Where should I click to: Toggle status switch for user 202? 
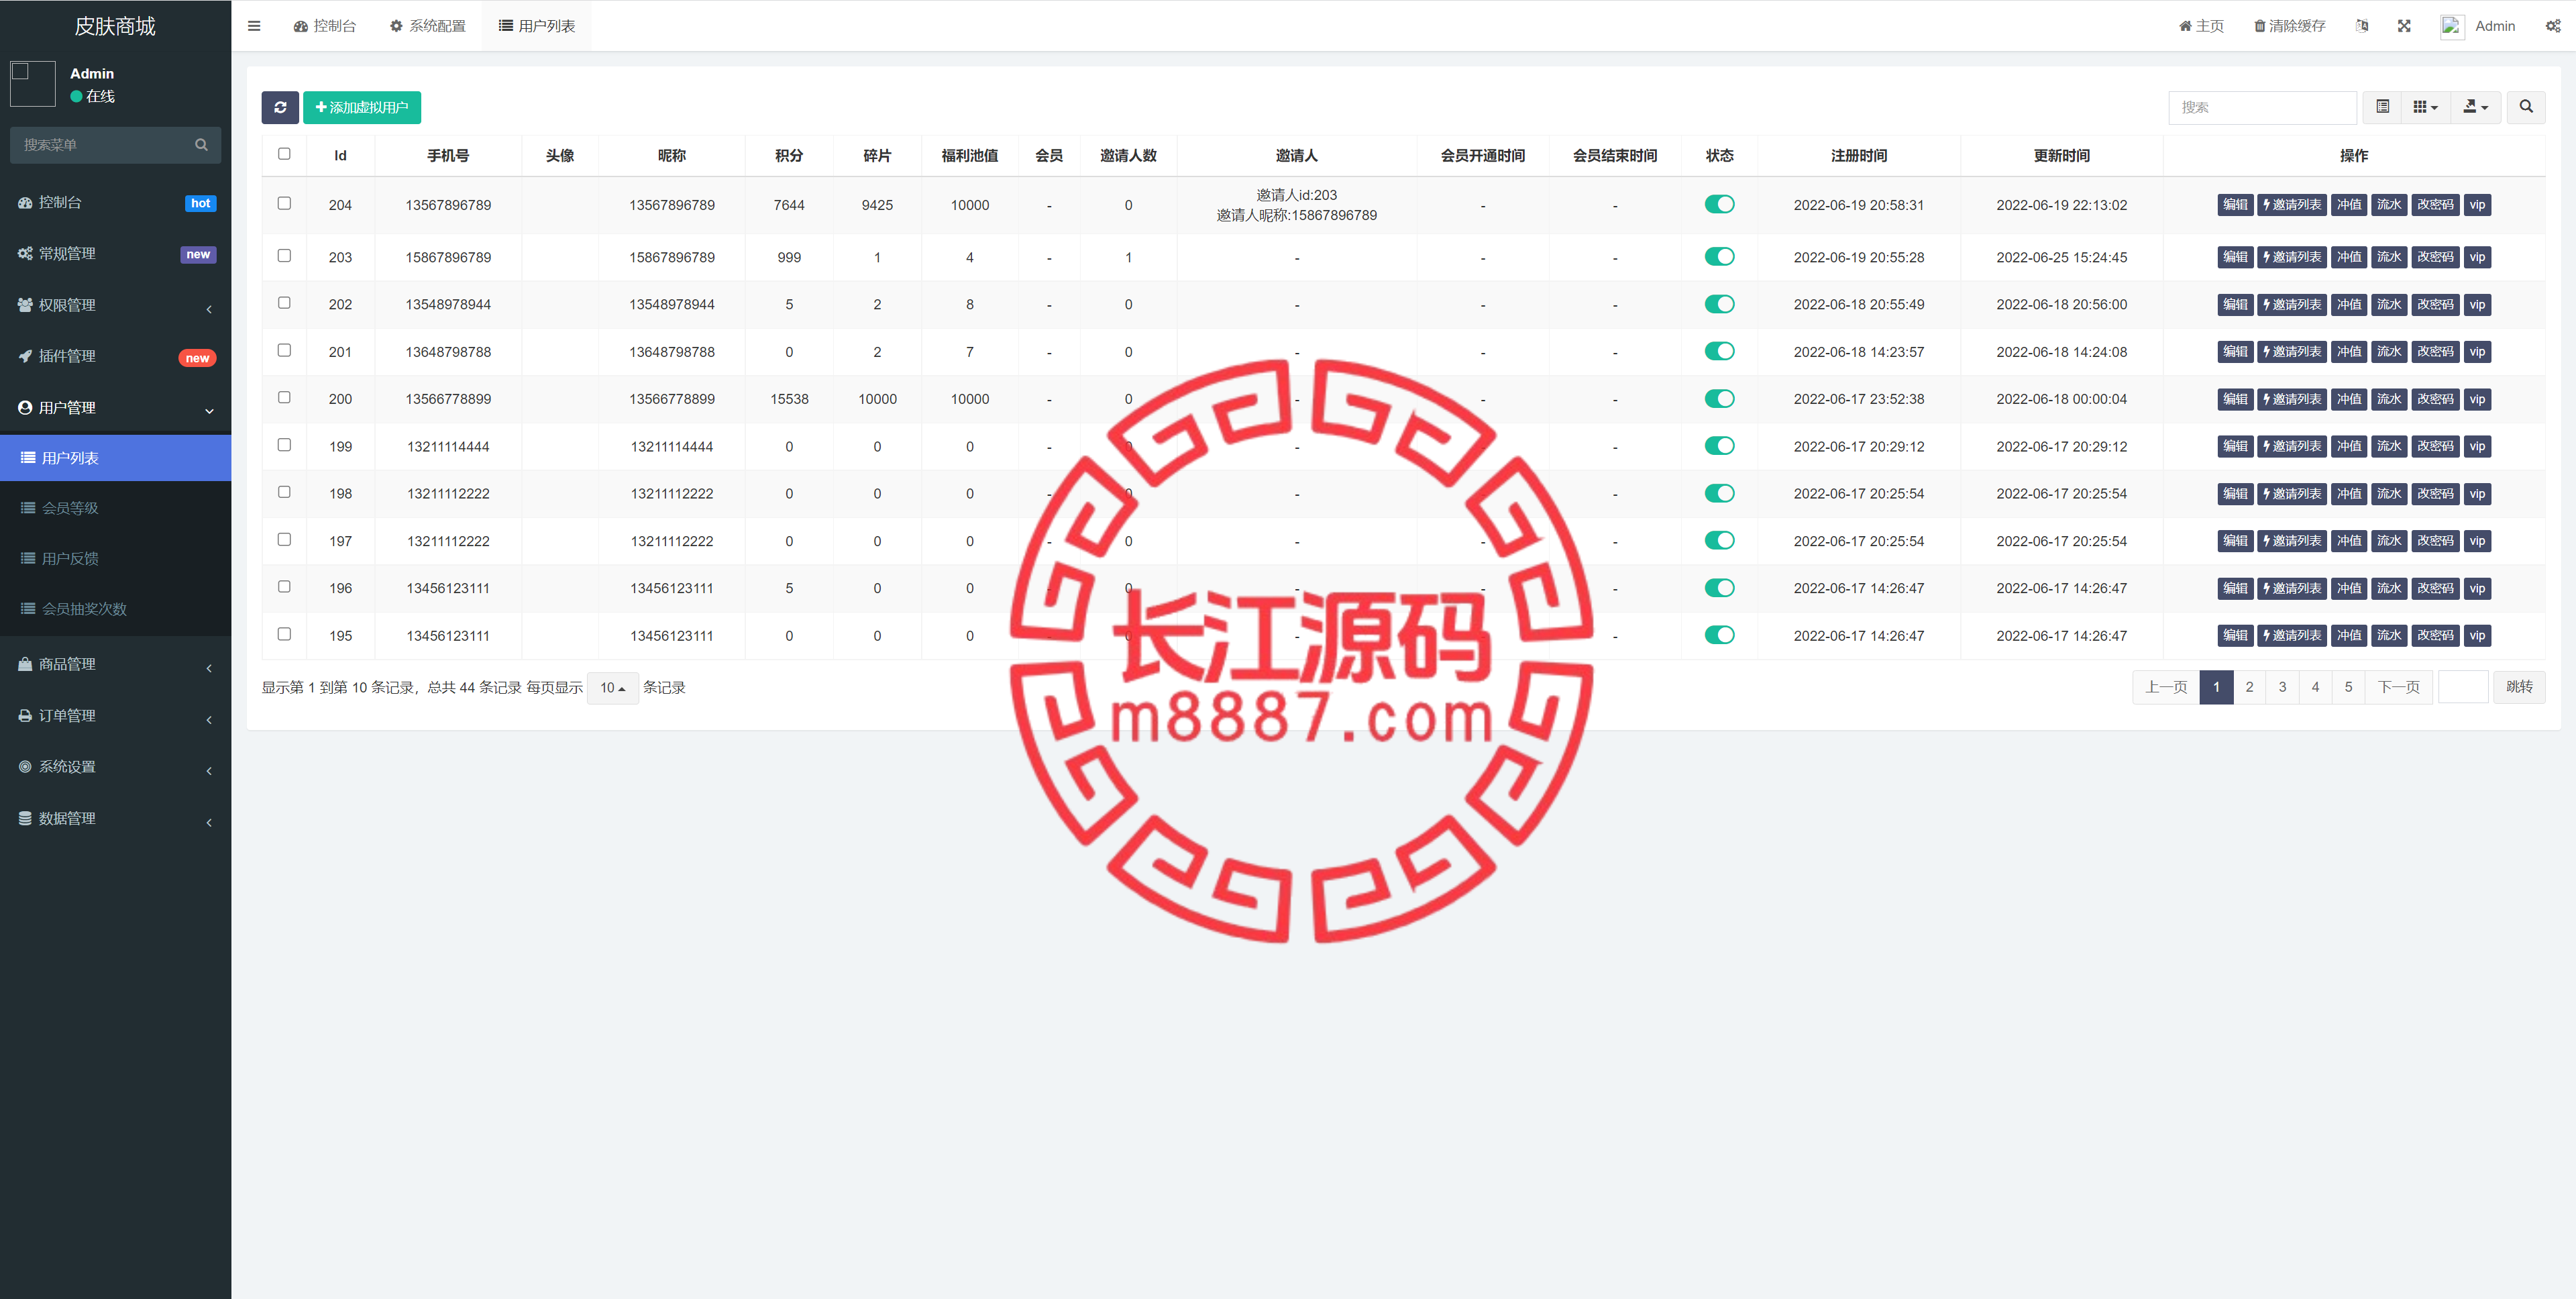(x=1719, y=304)
